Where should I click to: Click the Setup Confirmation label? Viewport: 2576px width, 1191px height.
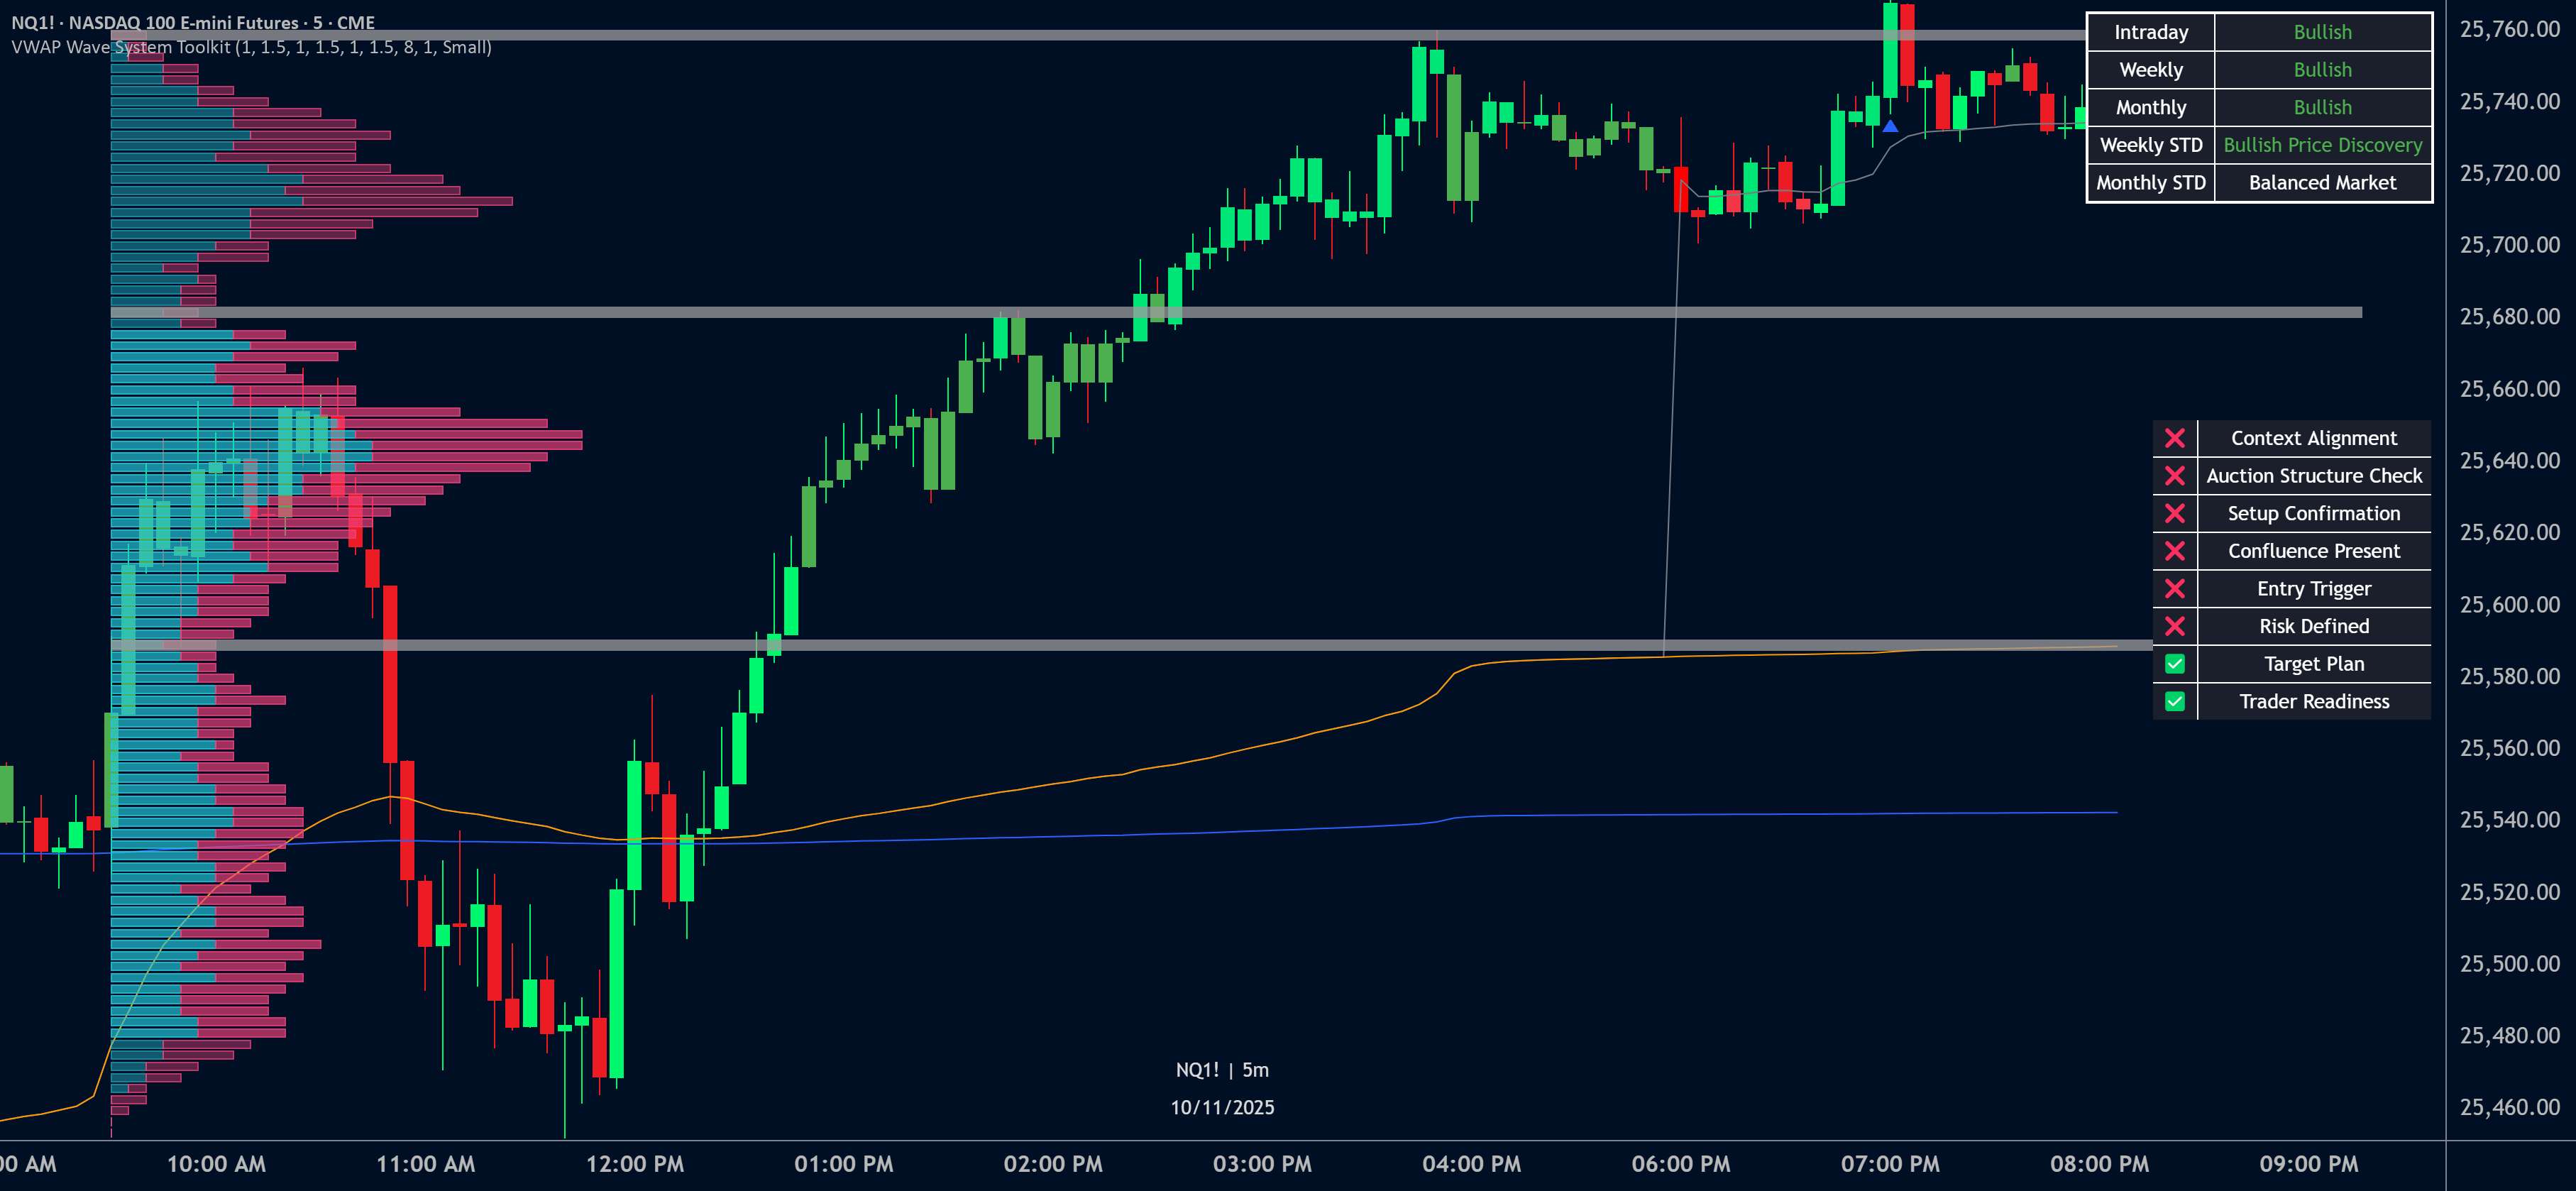coord(2313,513)
